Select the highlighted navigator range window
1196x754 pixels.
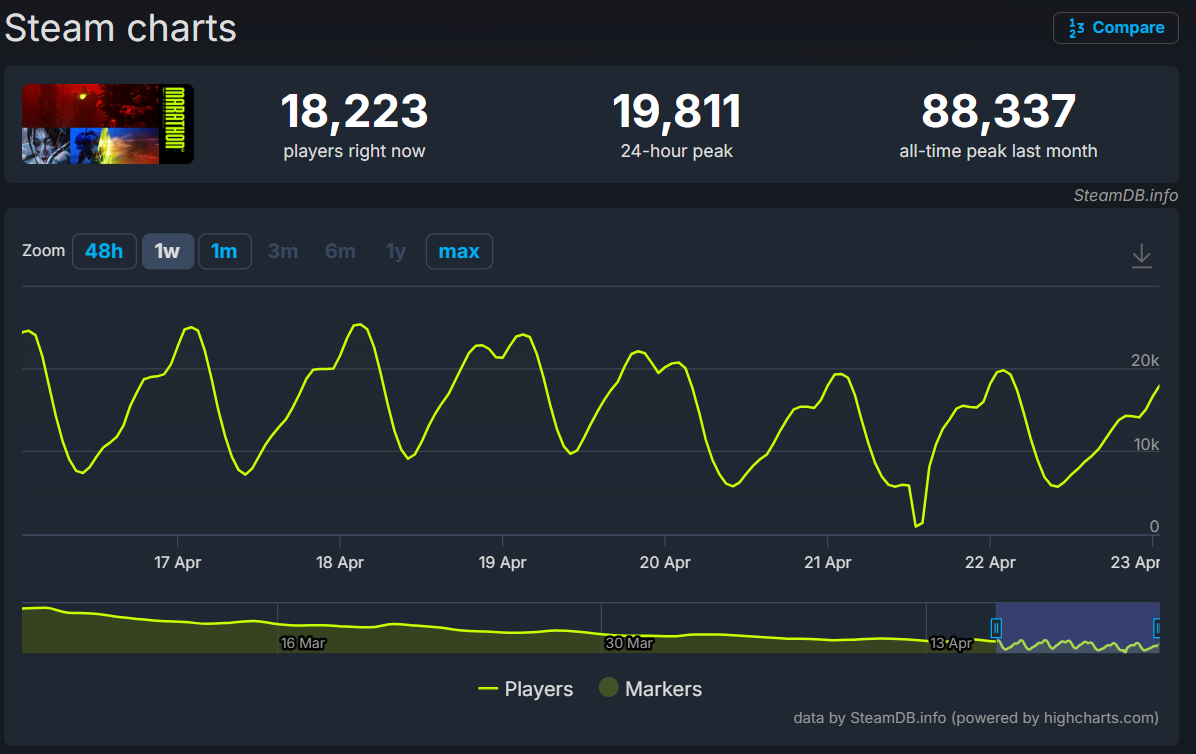1077,627
